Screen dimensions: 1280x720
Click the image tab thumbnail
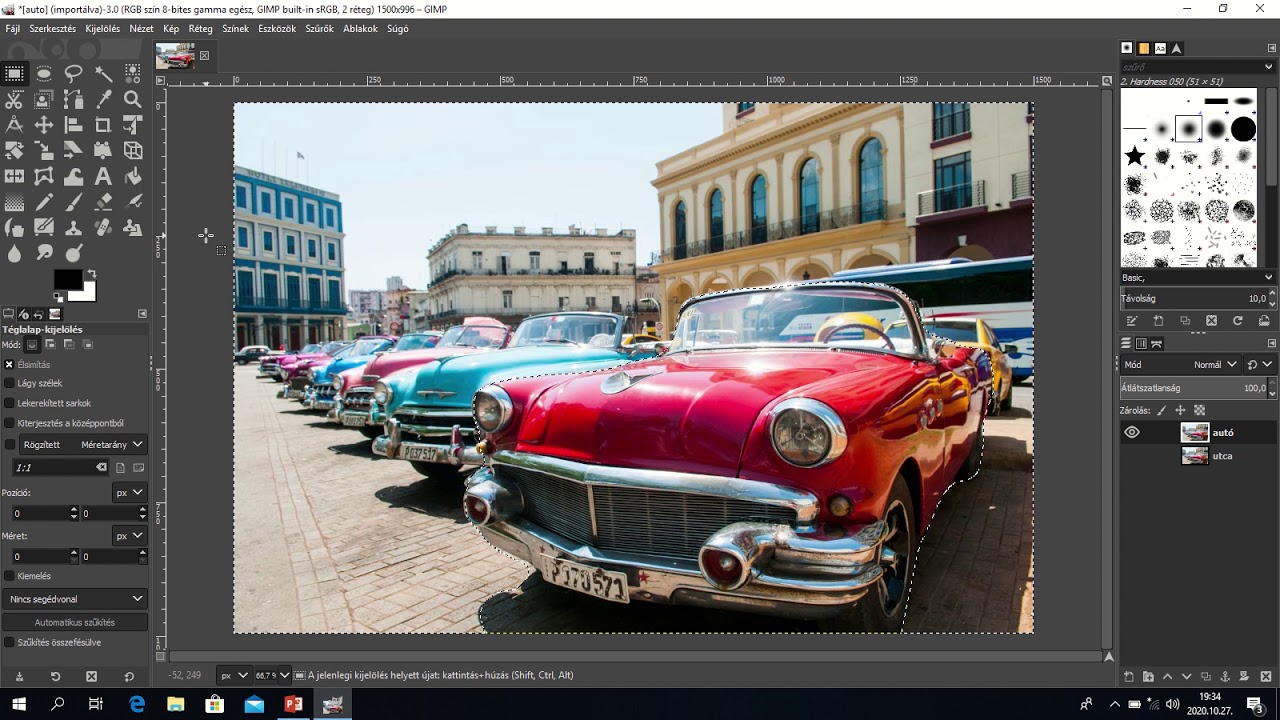[x=175, y=56]
